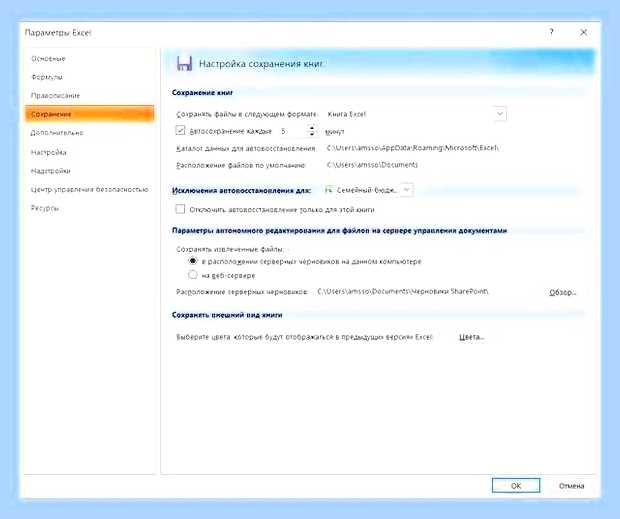Click the autosave minutes input field

[293, 131]
